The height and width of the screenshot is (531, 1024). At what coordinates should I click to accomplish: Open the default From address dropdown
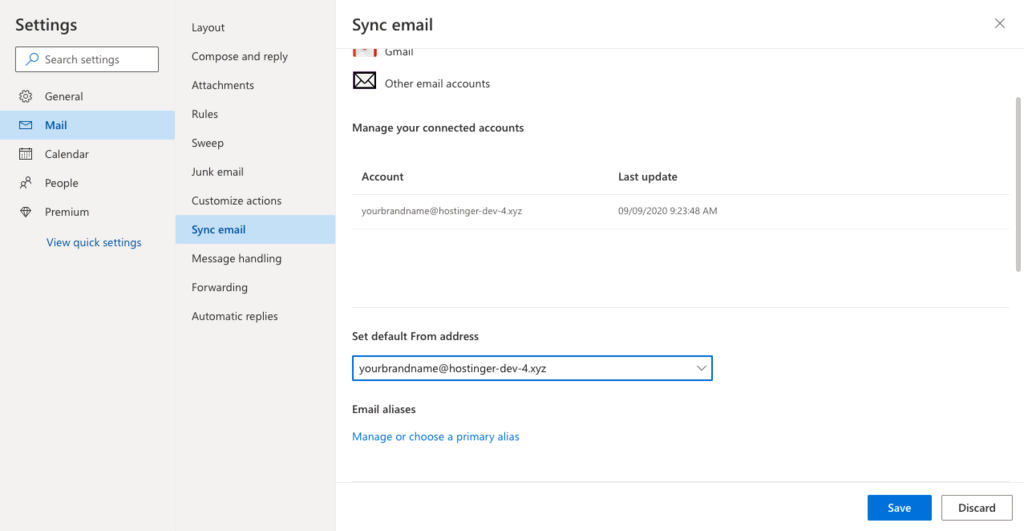click(532, 368)
